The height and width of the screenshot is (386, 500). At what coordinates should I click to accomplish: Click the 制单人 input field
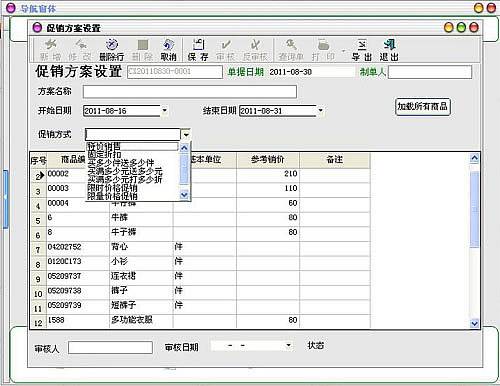430,72
